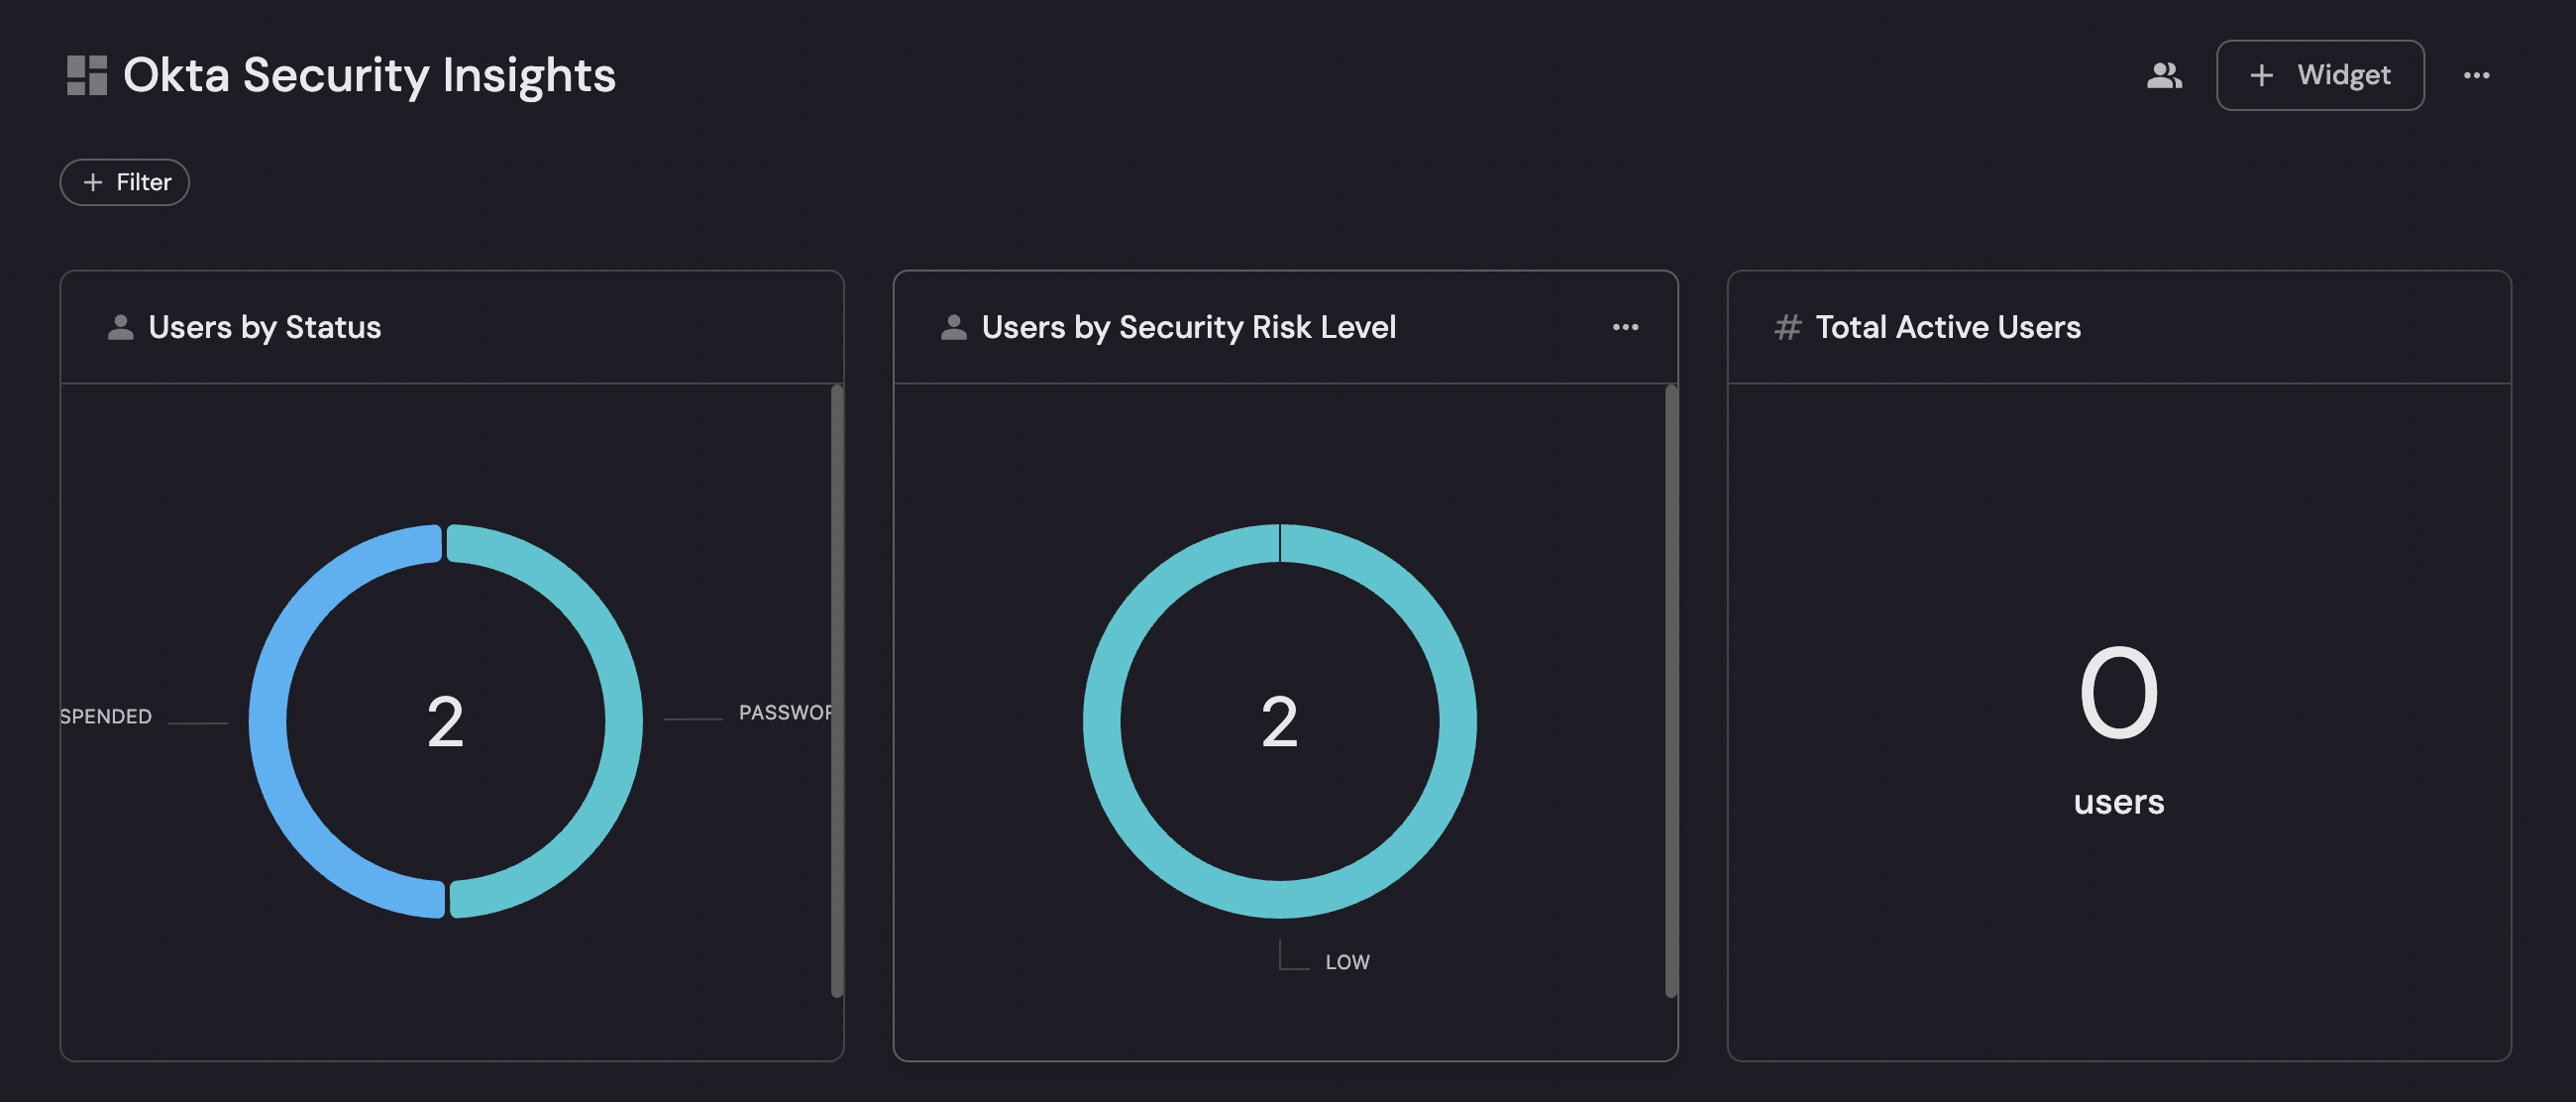This screenshot has height=1102, width=2576.
Task: Click person icon on Users by Status
Action: pos(120,327)
